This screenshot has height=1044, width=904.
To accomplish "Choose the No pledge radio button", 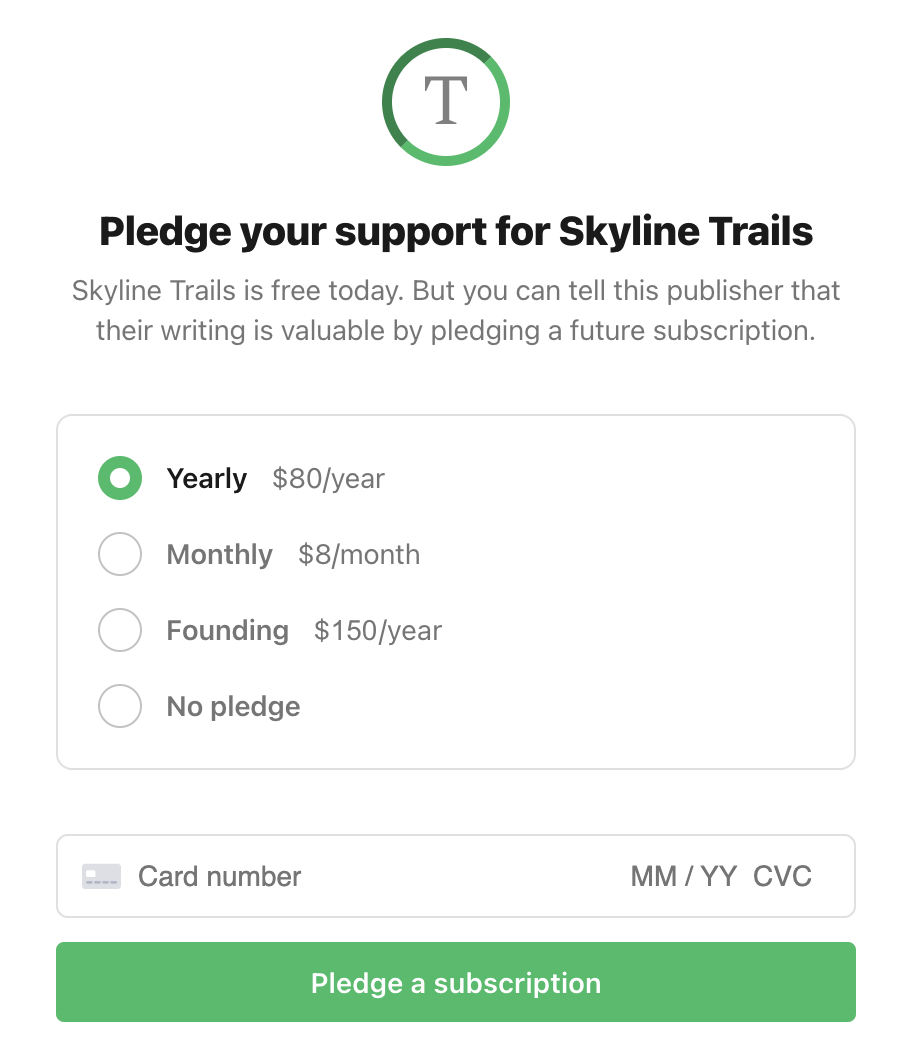I will (x=120, y=706).
